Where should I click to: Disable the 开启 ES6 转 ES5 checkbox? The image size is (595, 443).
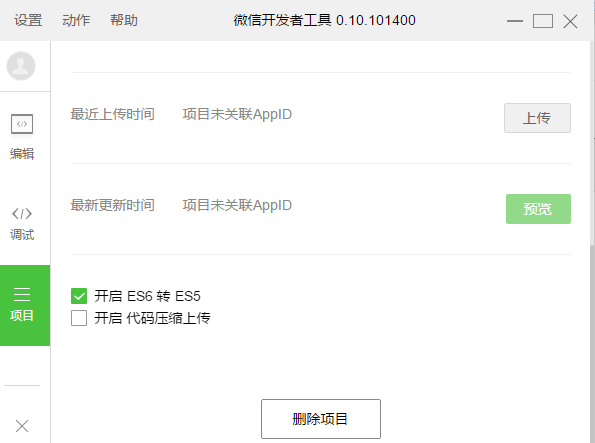coord(79,296)
